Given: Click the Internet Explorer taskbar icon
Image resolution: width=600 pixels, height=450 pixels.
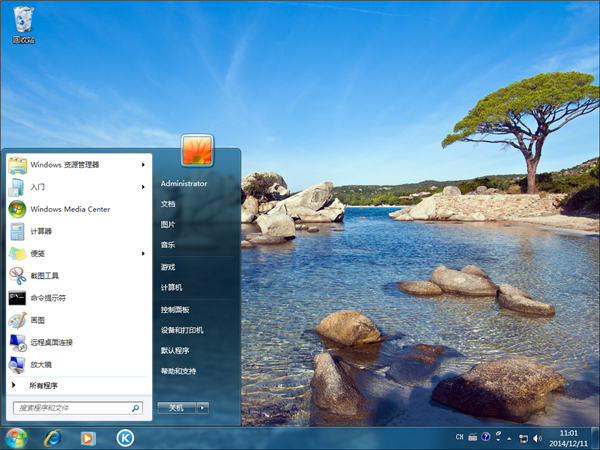Looking at the screenshot, I should coord(52,437).
